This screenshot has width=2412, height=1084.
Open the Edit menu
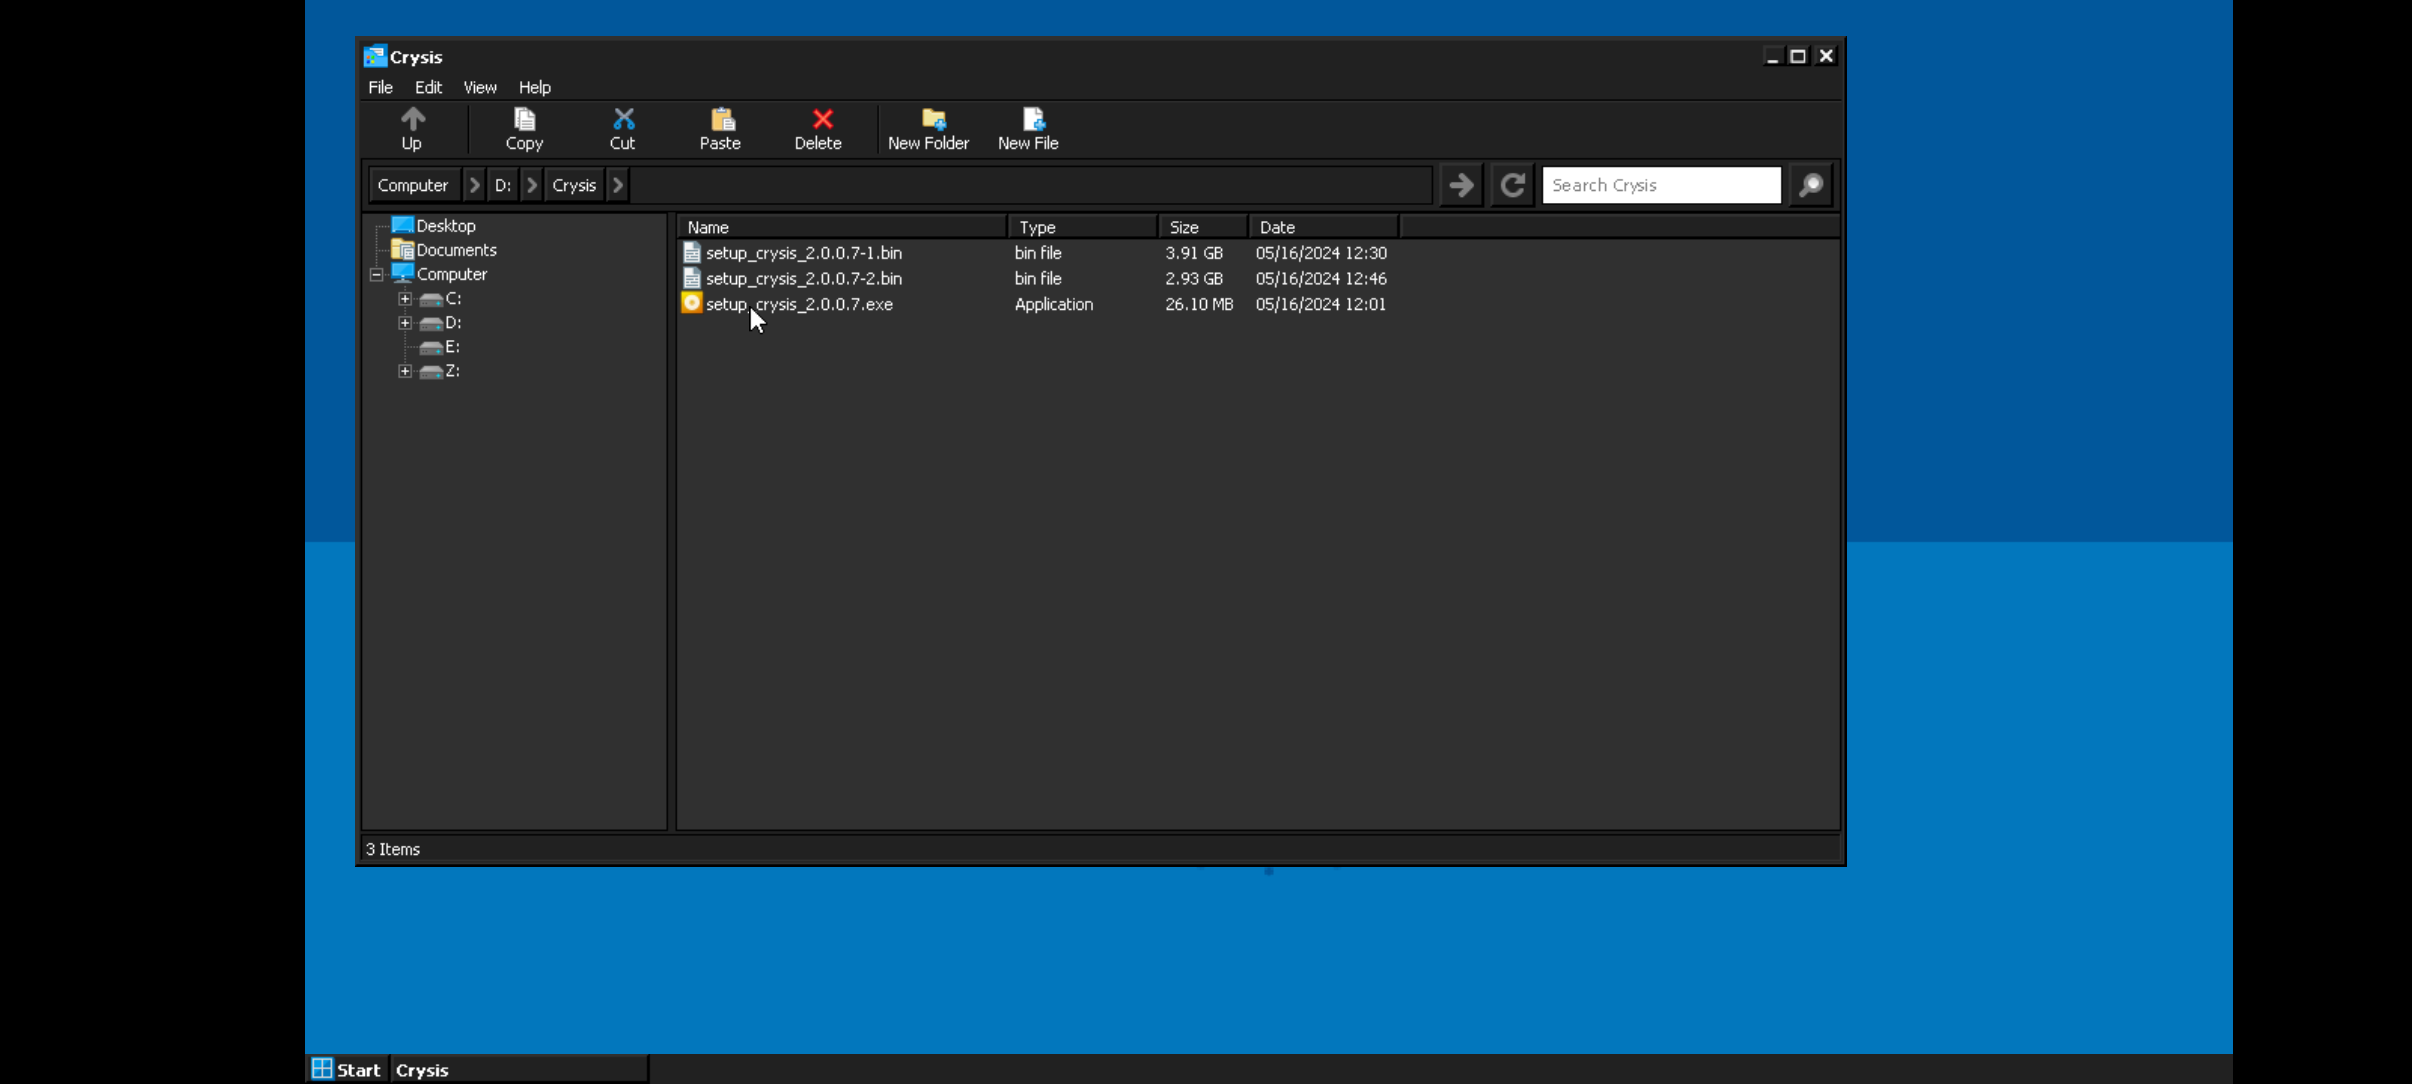coord(428,87)
